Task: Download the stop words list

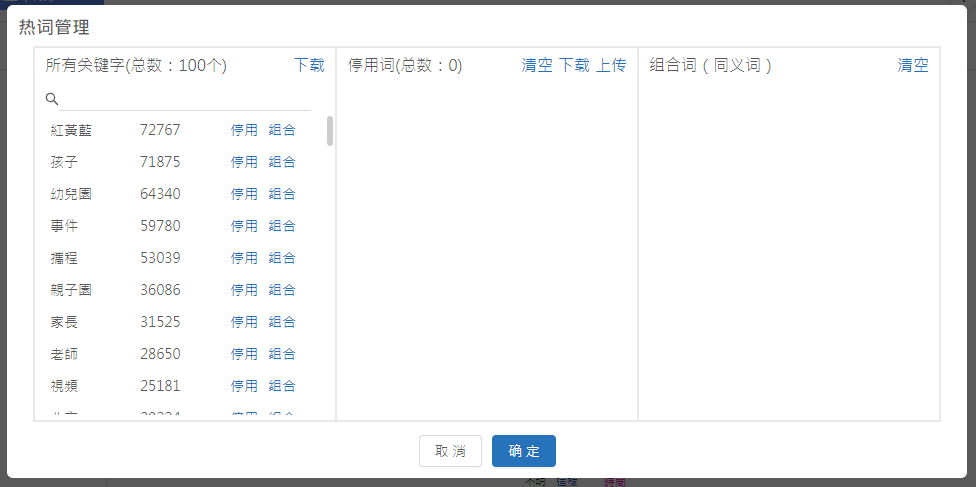Action: coord(574,65)
